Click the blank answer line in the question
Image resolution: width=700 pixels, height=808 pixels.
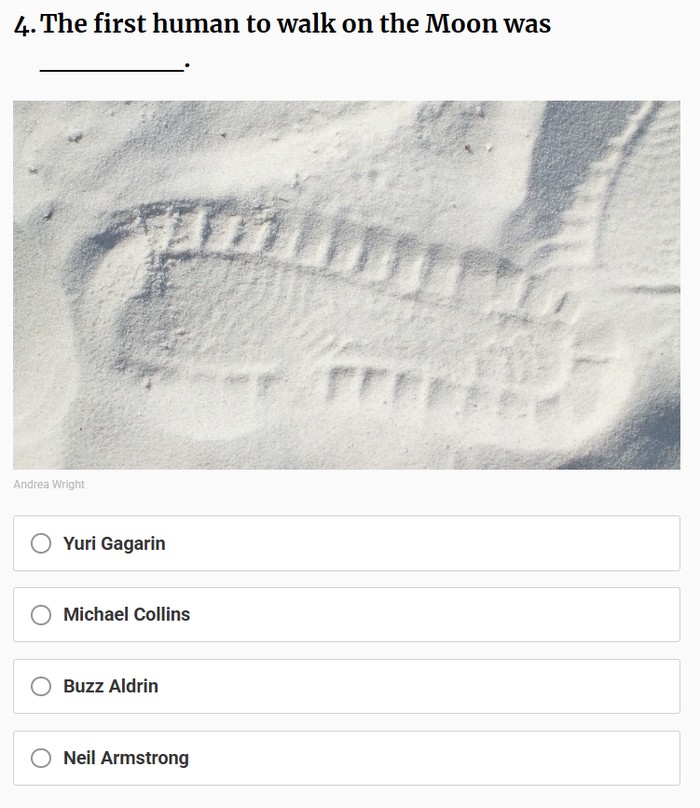click(x=111, y=68)
